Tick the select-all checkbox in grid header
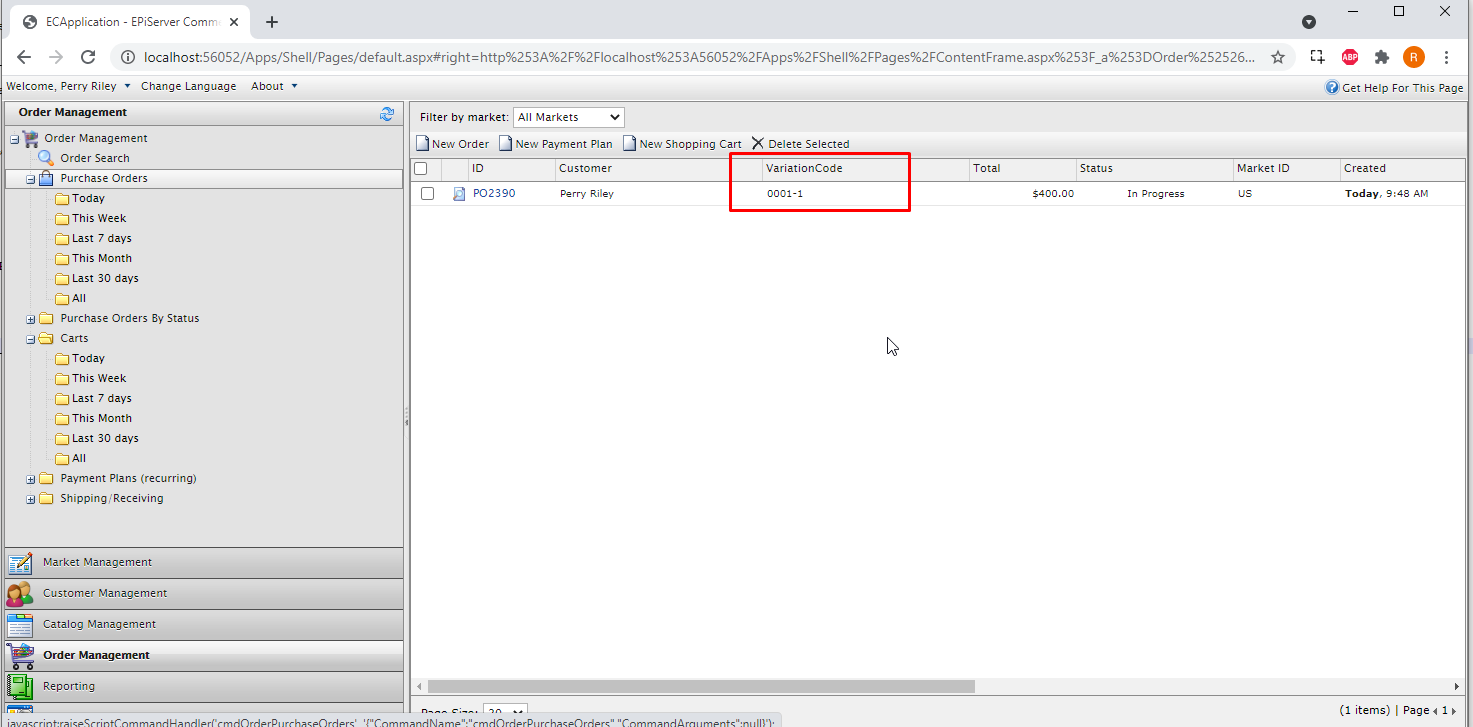 click(421, 168)
